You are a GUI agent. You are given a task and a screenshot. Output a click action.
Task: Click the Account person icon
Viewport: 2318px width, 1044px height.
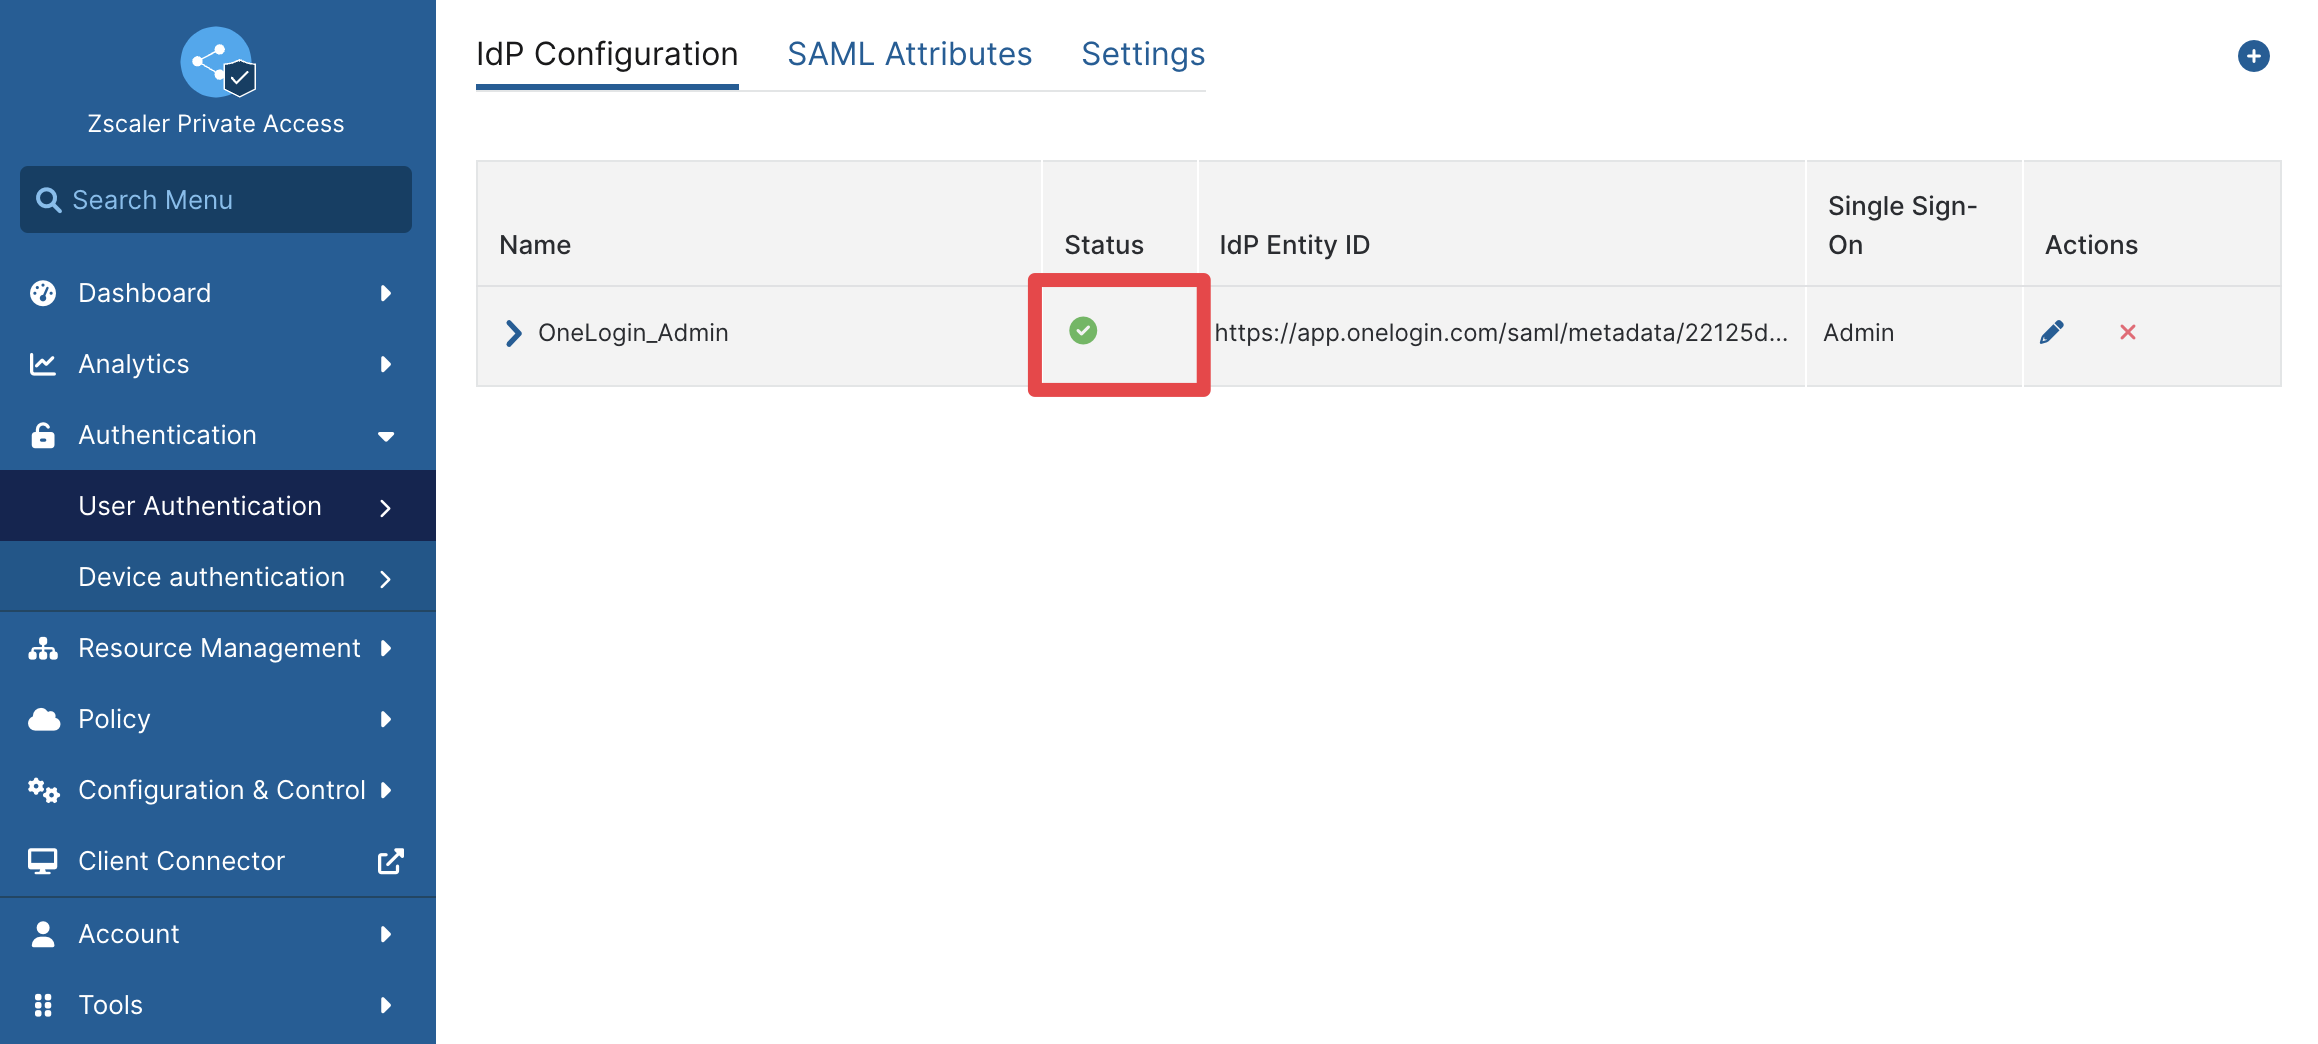pos(43,934)
